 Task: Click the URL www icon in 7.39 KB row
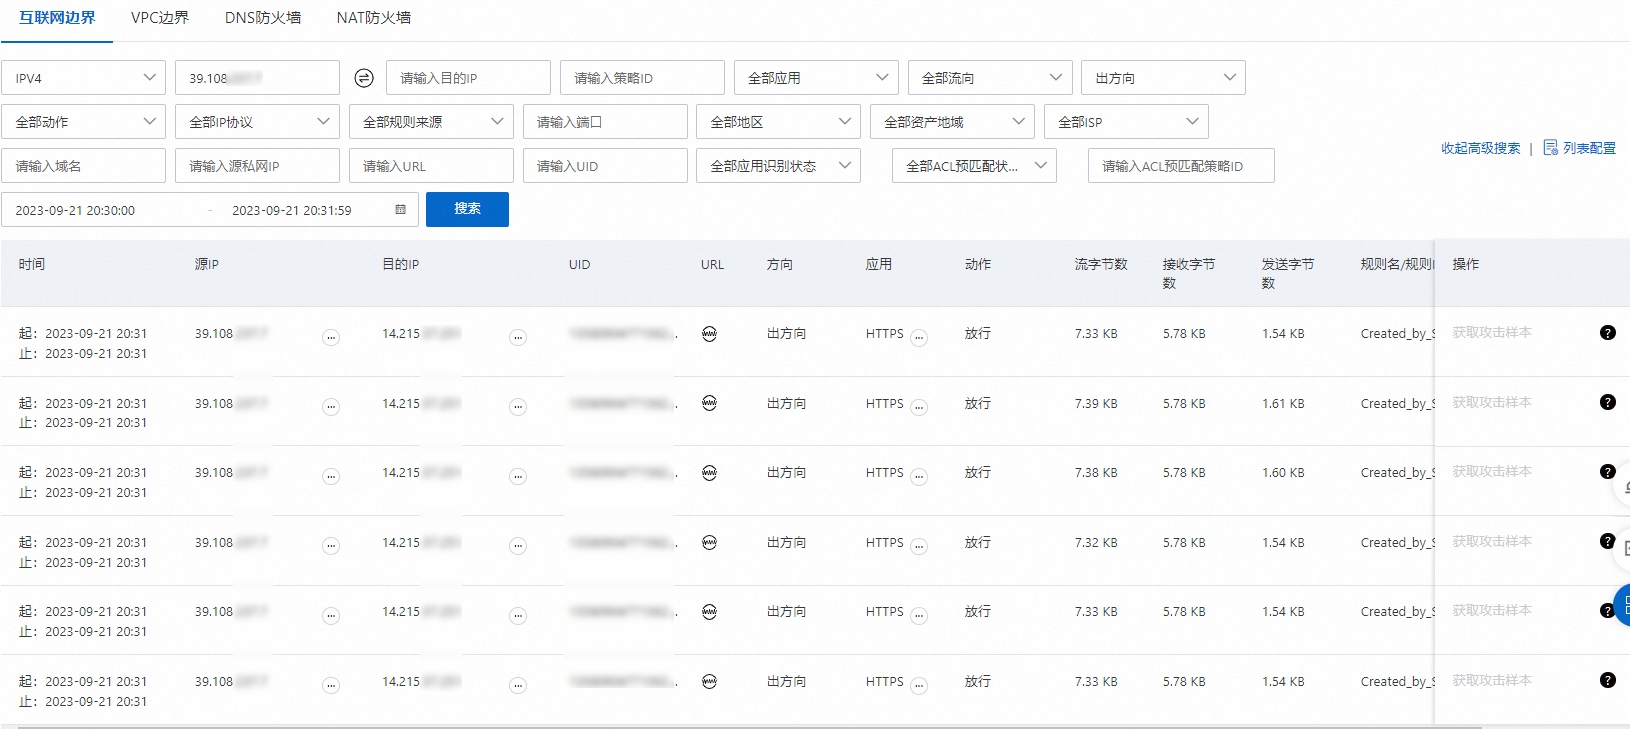tap(709, 403)
